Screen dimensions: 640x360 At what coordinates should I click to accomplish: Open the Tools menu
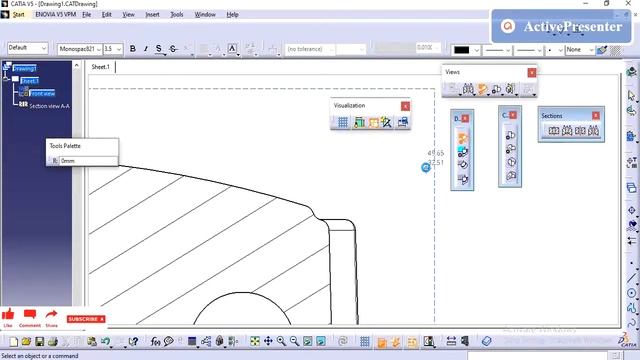(176, 14)
